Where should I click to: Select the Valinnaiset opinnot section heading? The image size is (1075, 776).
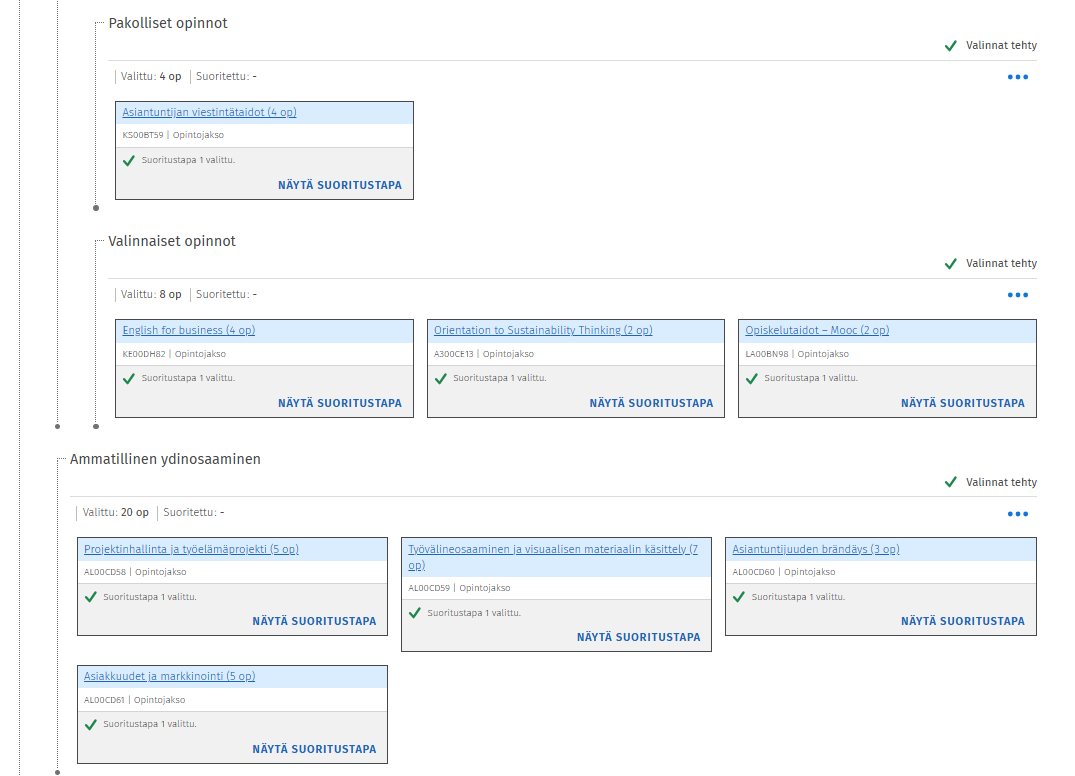coord(172,241)
